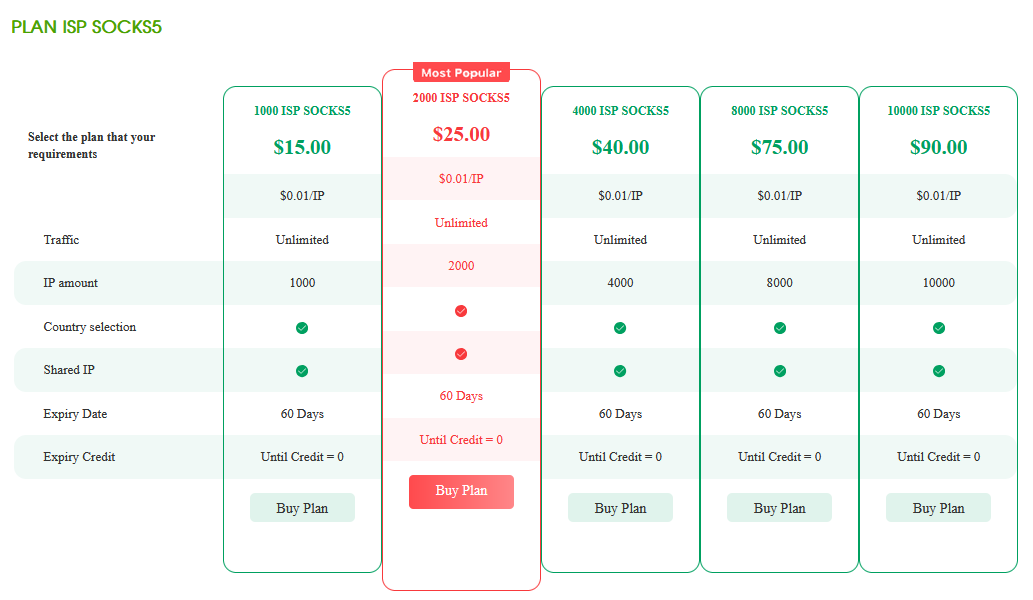Click Shared IP checkmark for 1000 ISP plan
The height and width of the screenshot is (600, 1033).
302,371
